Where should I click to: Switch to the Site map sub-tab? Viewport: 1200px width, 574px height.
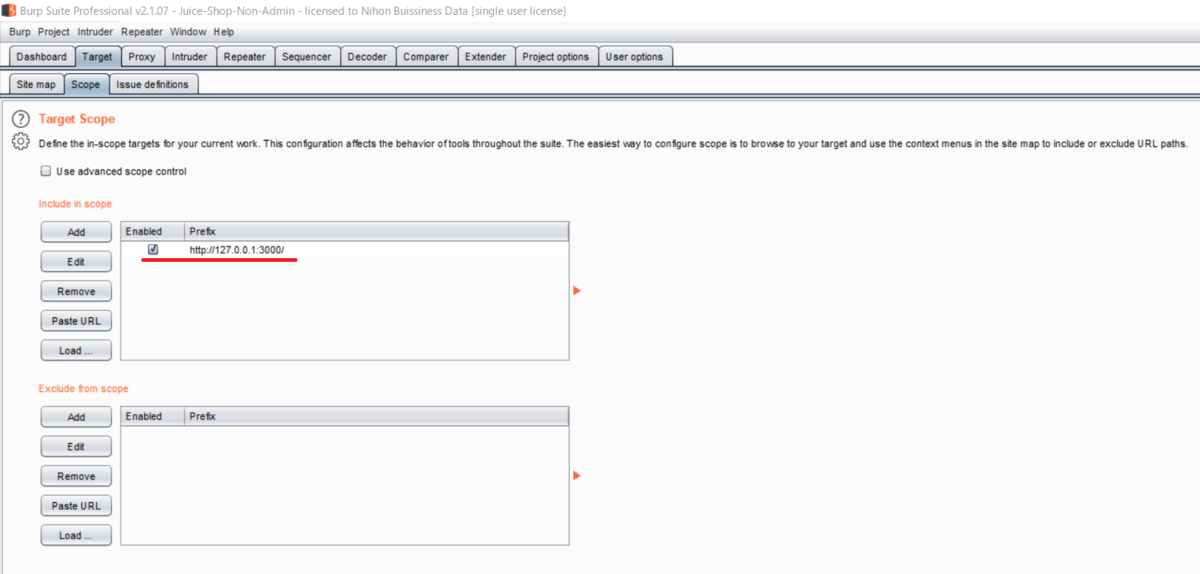(36, 85)
